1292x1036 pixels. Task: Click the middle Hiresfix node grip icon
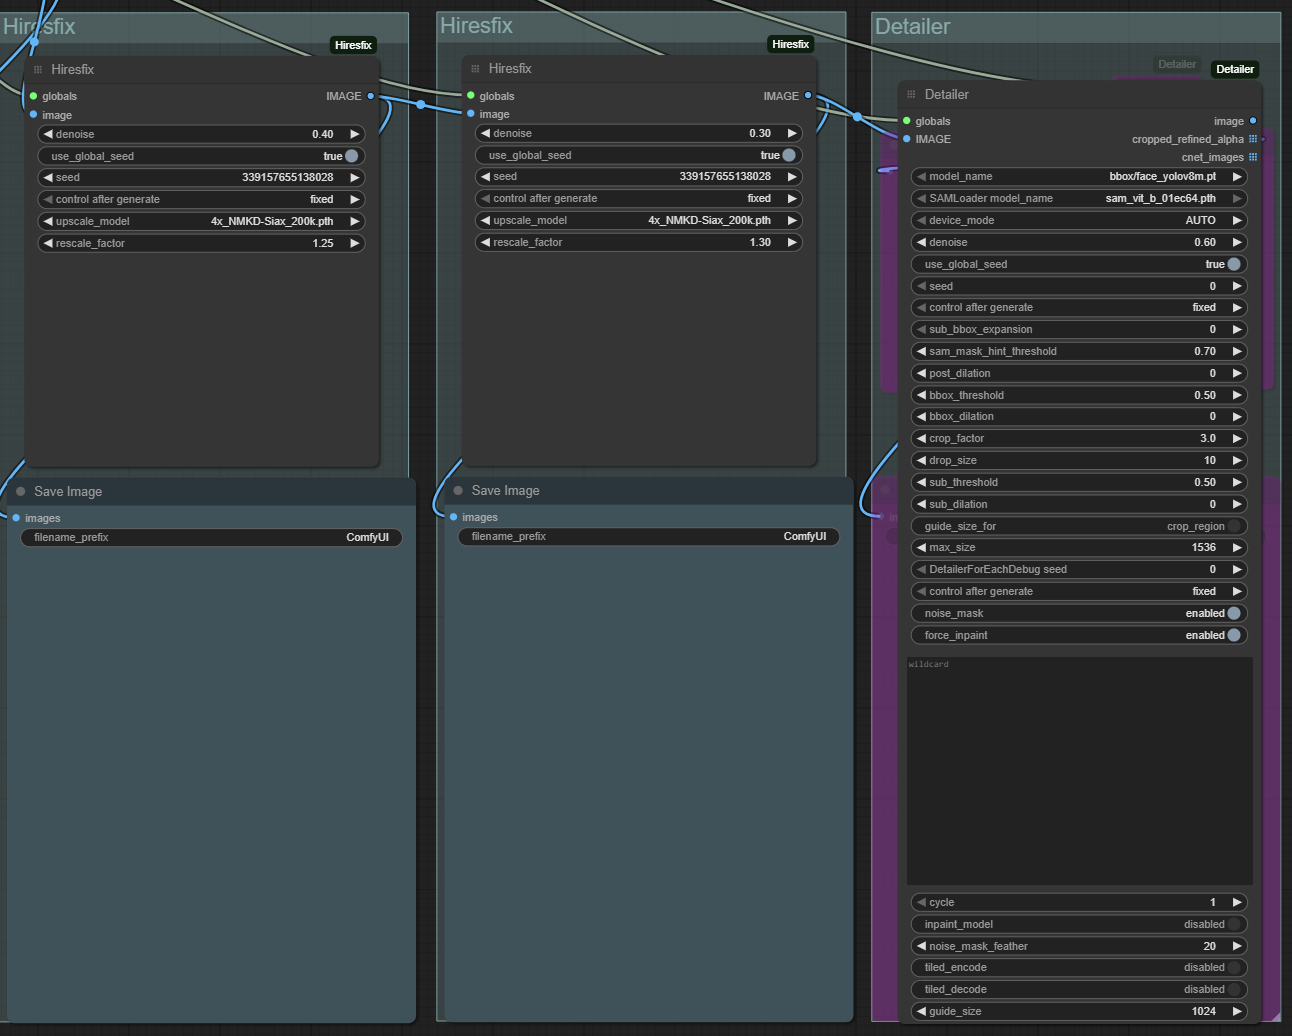coord(475,68)
